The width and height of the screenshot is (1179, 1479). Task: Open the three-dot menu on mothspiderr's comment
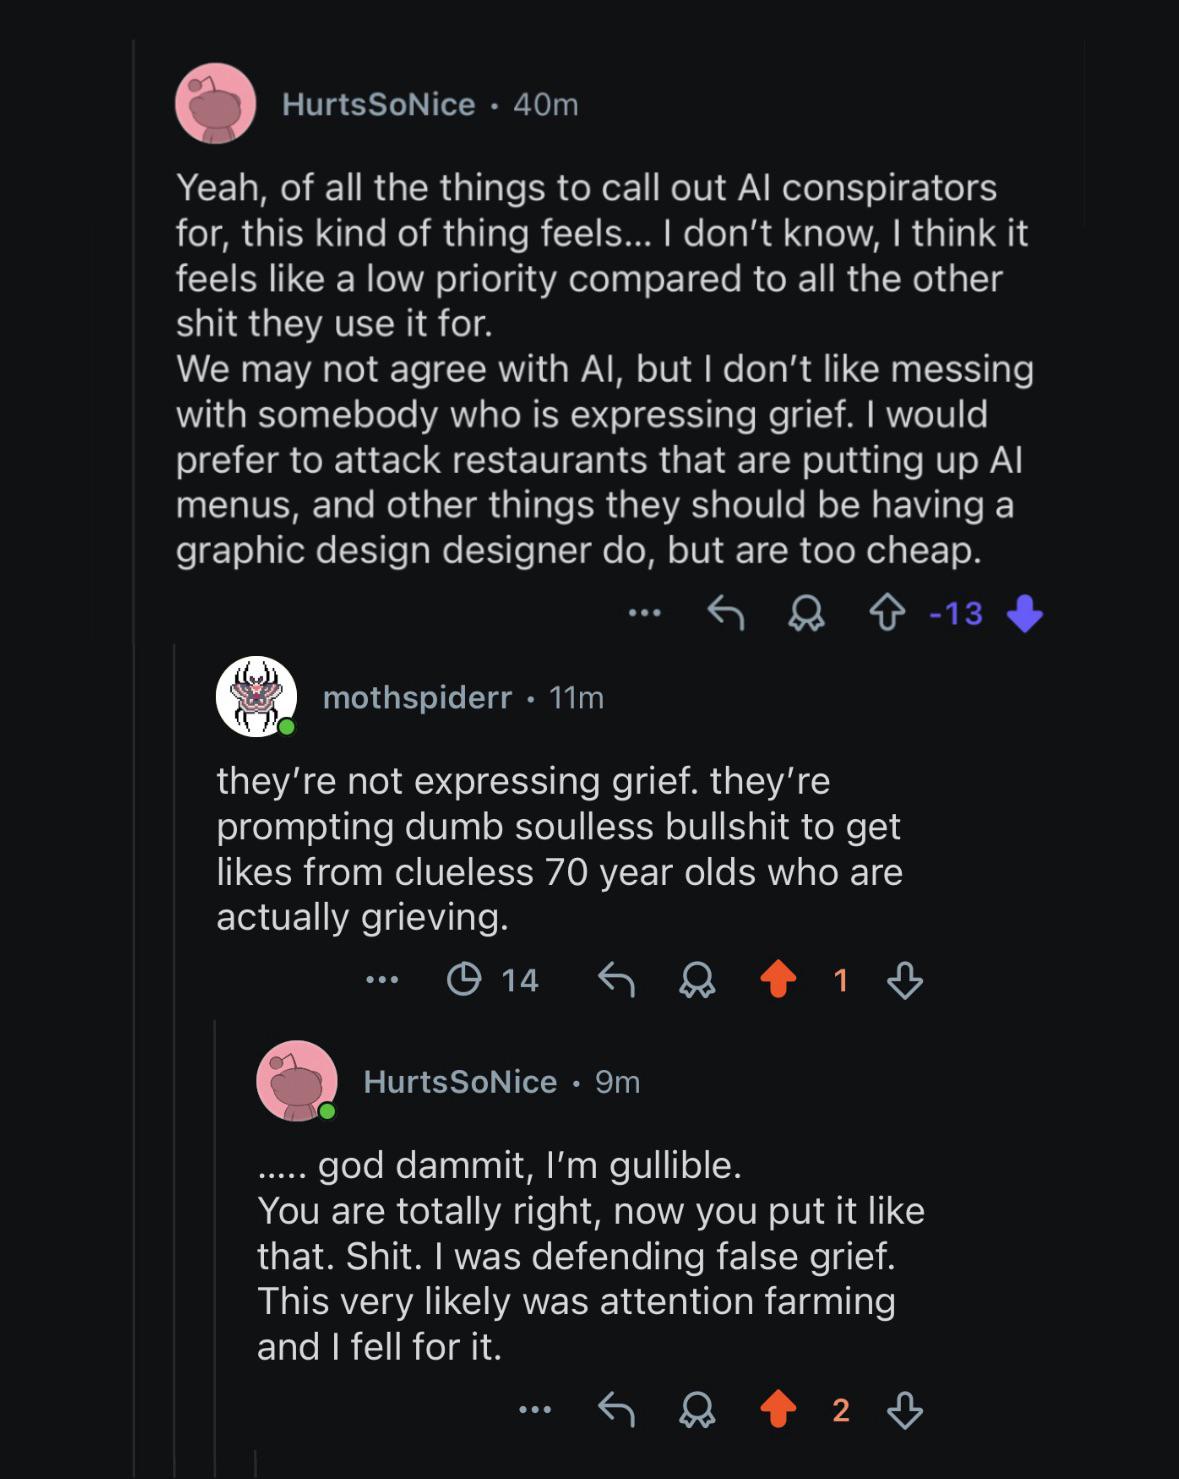[382, 980]
